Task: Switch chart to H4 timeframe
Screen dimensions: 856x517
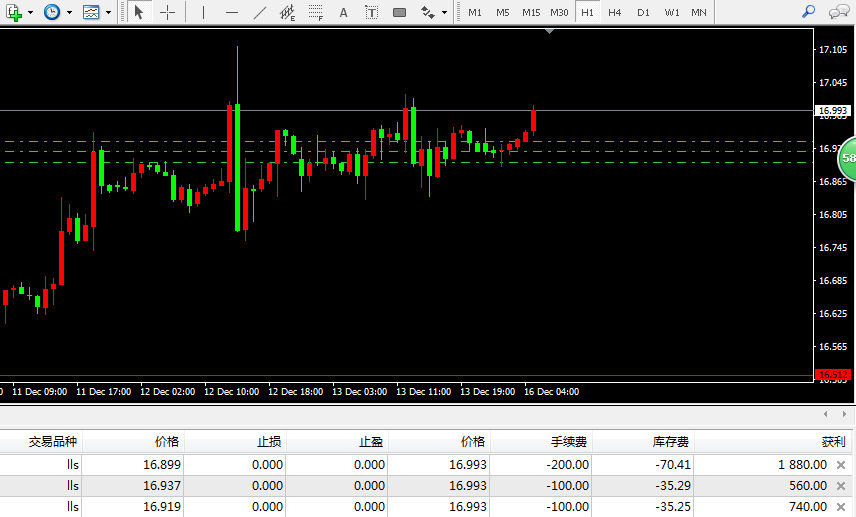Action: [x=615, y=12]
